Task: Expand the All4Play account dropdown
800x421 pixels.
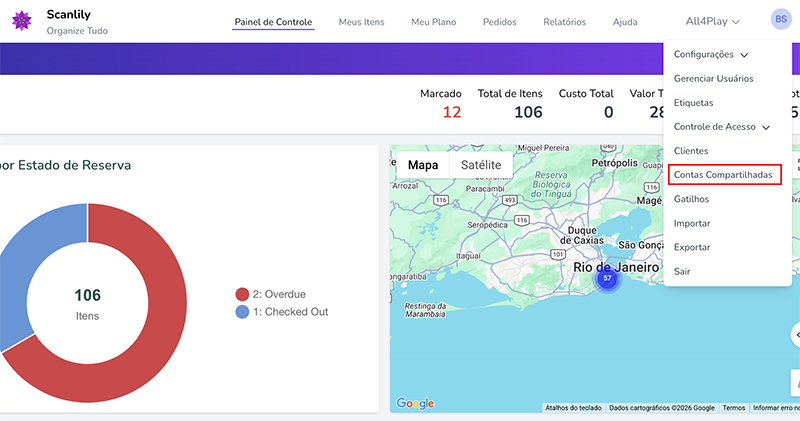Action: pyautogui.click(x=712, y=21)
